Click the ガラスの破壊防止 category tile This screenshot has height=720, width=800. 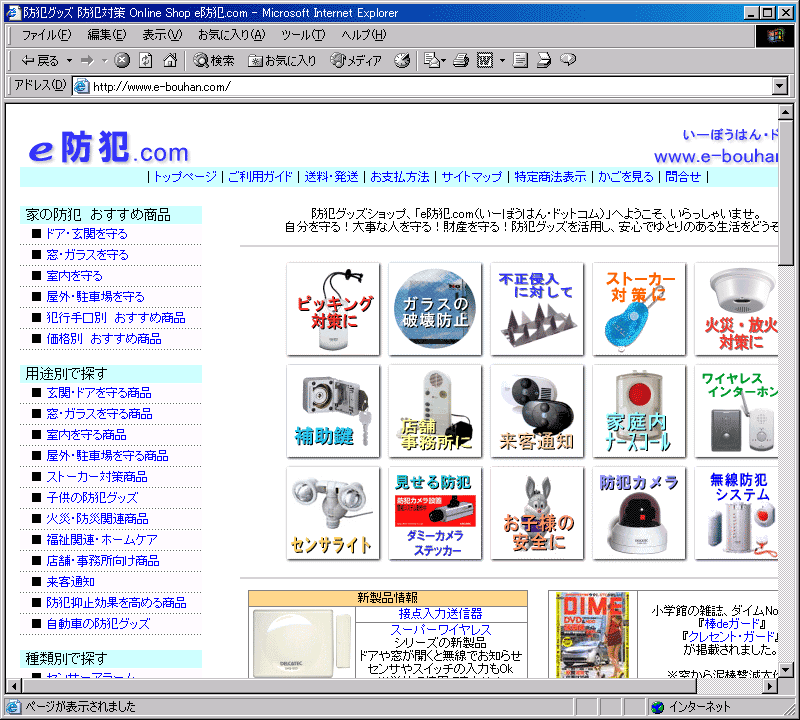[x=435, y=309]
